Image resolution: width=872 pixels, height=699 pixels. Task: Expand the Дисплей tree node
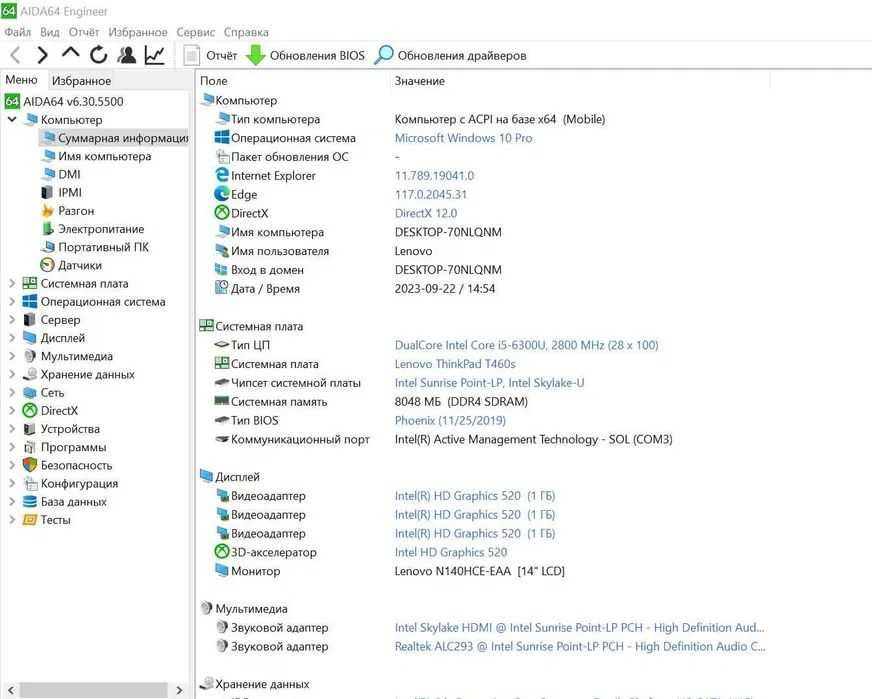12,338
